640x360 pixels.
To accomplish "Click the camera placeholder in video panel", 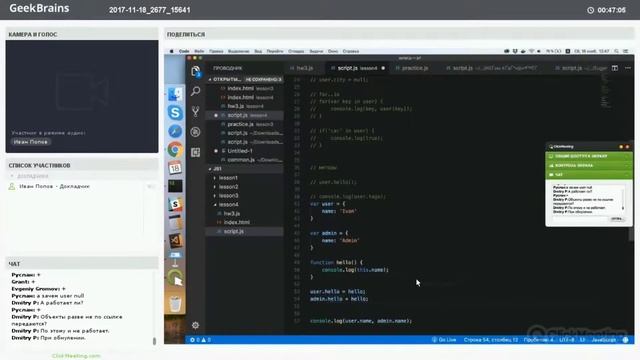I will pos(82,93).
